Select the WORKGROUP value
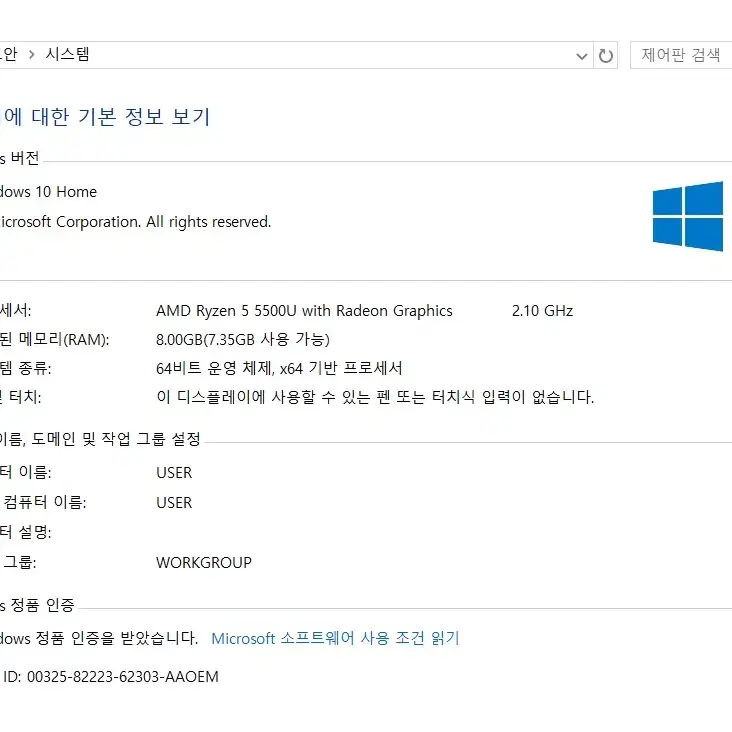 tap(204, 563)
